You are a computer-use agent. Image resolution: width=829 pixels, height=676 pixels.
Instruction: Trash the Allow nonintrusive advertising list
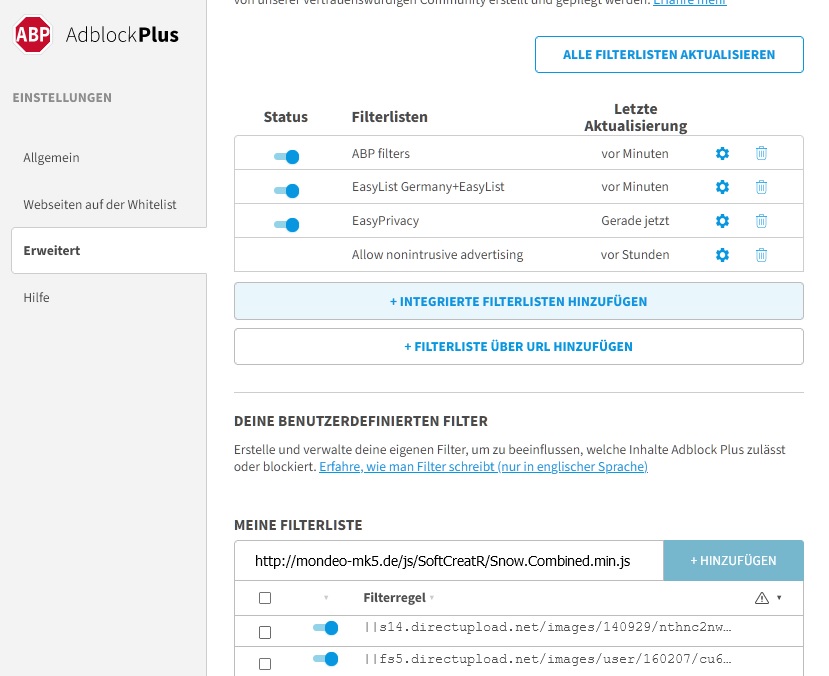[x=761, y=255]
